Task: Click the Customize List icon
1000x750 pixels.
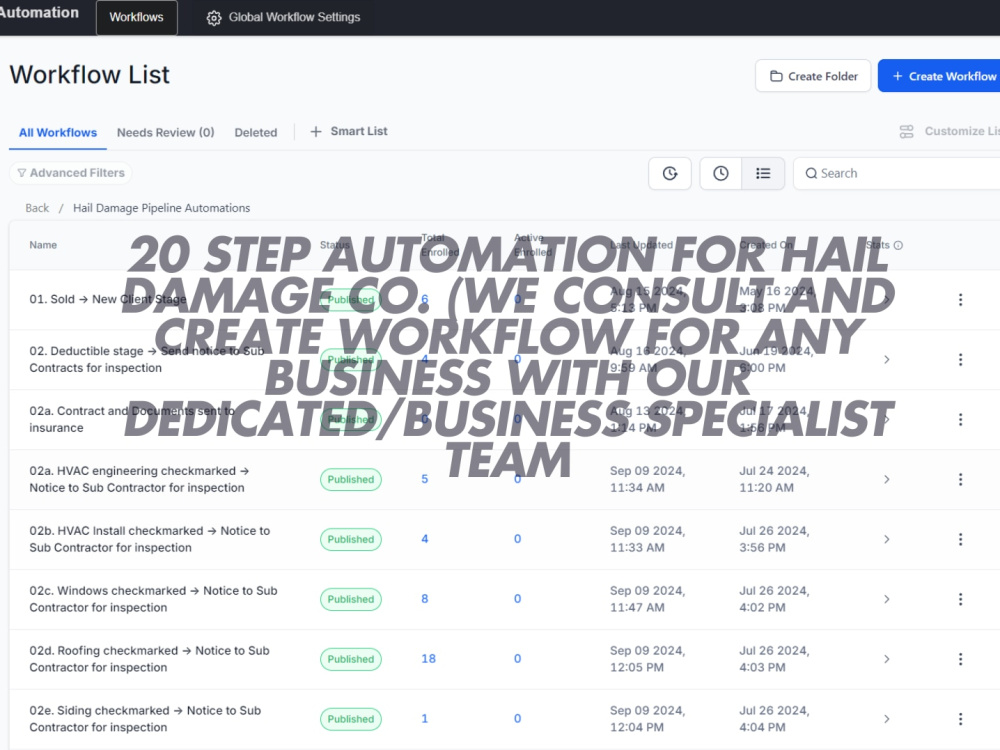Action: click(906, 131)
